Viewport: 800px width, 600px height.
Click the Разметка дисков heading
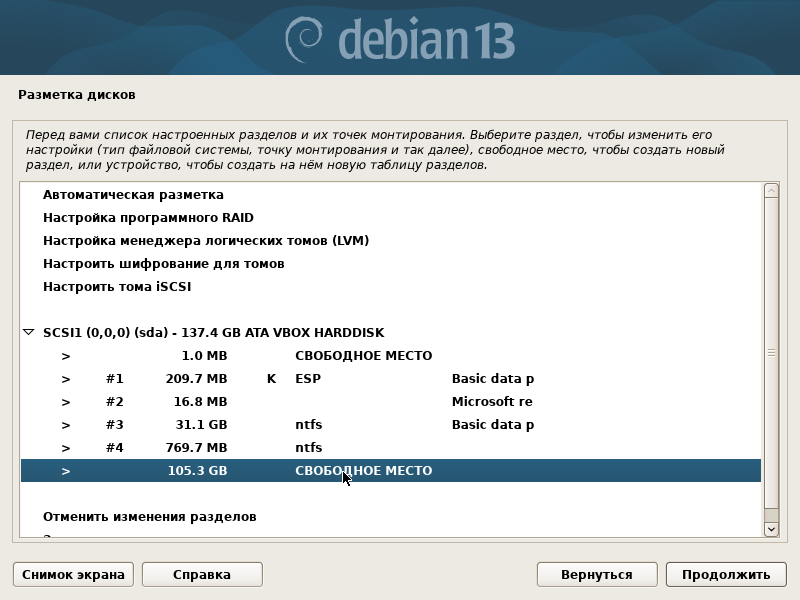[x=77, y=95]
